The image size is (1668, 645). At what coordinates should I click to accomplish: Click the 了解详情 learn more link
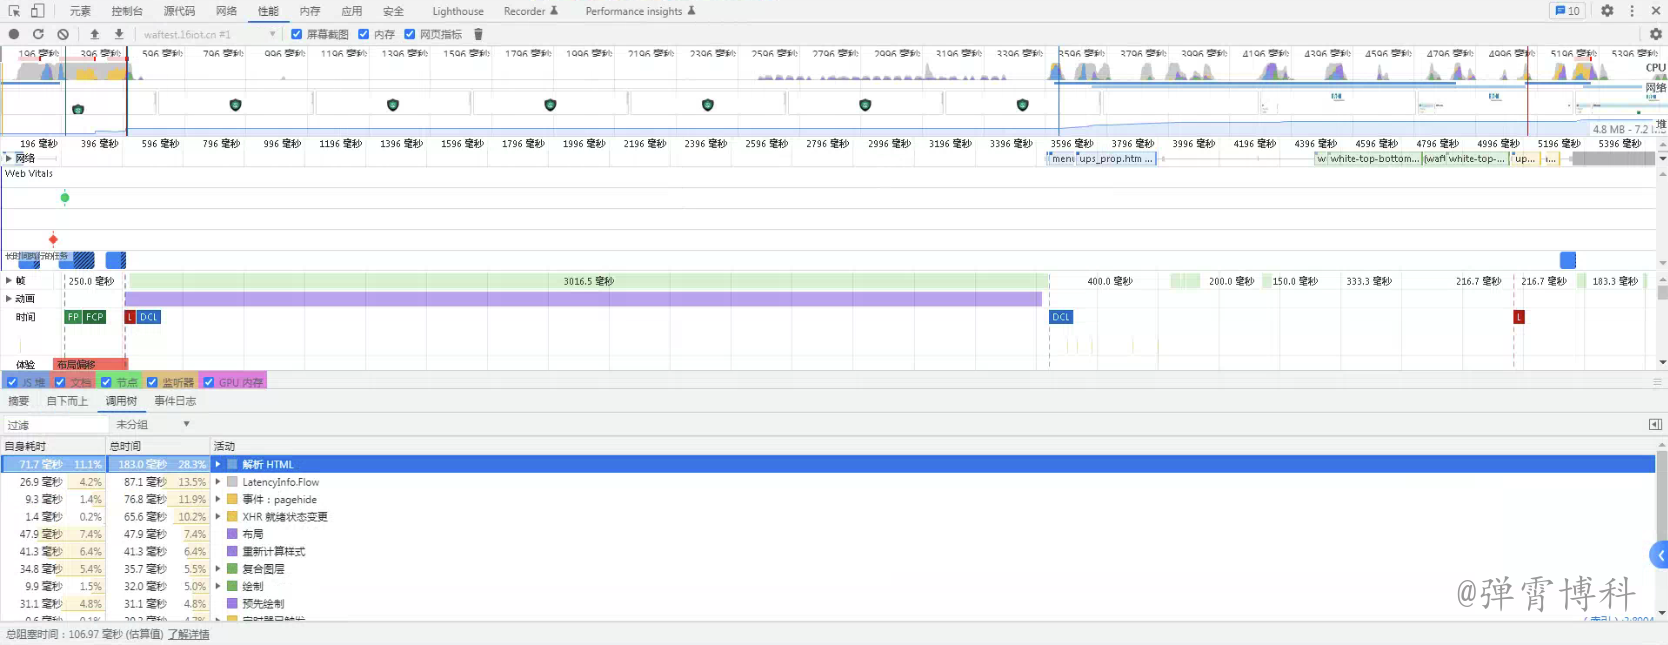click(189, 634)
